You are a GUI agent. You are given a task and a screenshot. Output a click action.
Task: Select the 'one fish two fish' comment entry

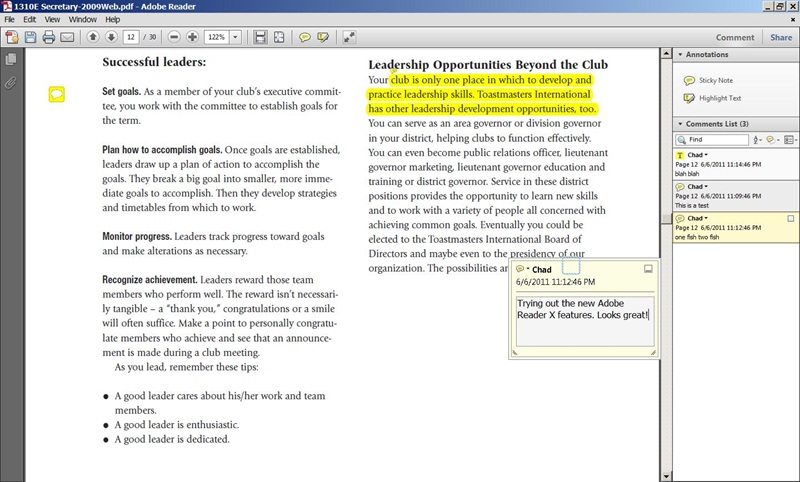[x=736, y=227]
